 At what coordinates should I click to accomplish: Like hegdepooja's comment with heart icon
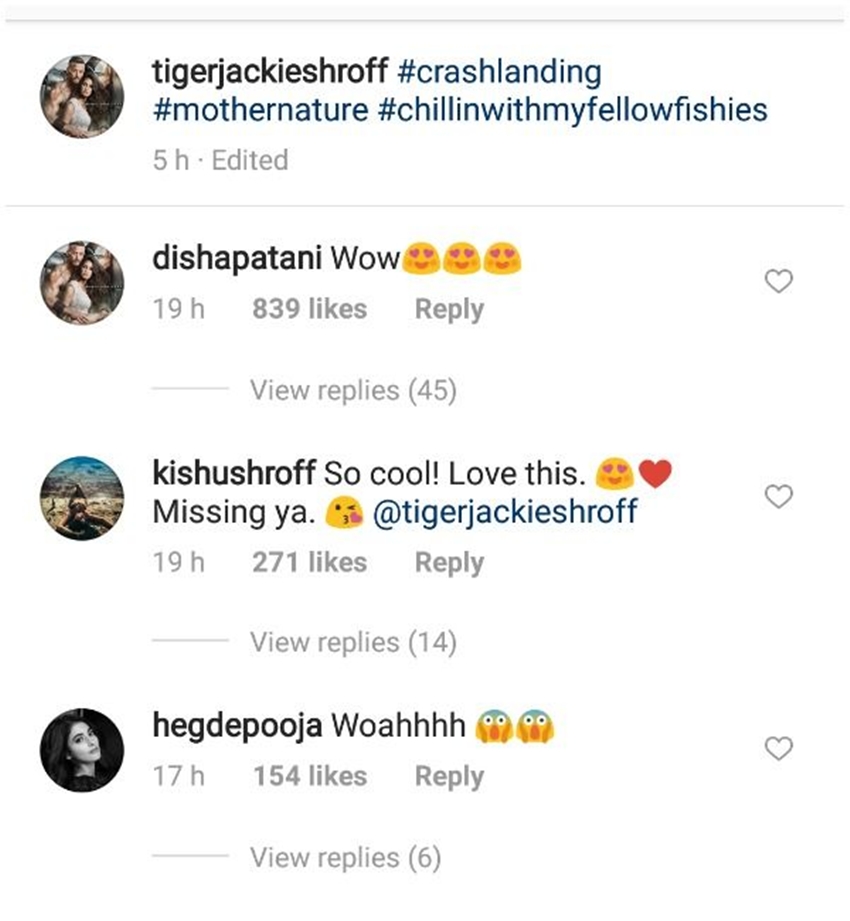(x=778, y=748)
